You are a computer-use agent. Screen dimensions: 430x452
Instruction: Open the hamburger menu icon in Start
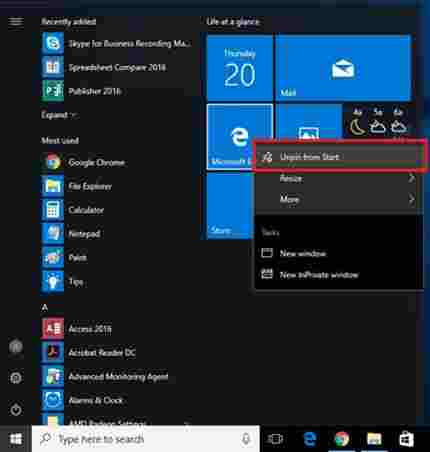tap(16, 22)
